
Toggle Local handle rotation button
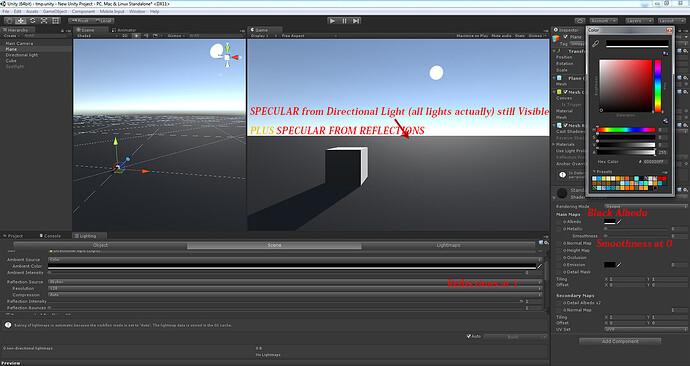coord(103,21)
